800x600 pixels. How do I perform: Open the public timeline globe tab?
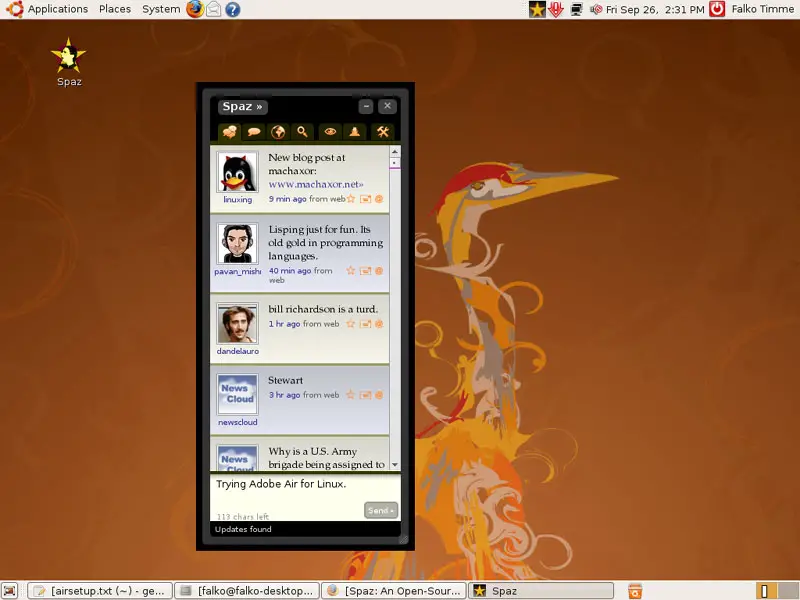point(278,132)
